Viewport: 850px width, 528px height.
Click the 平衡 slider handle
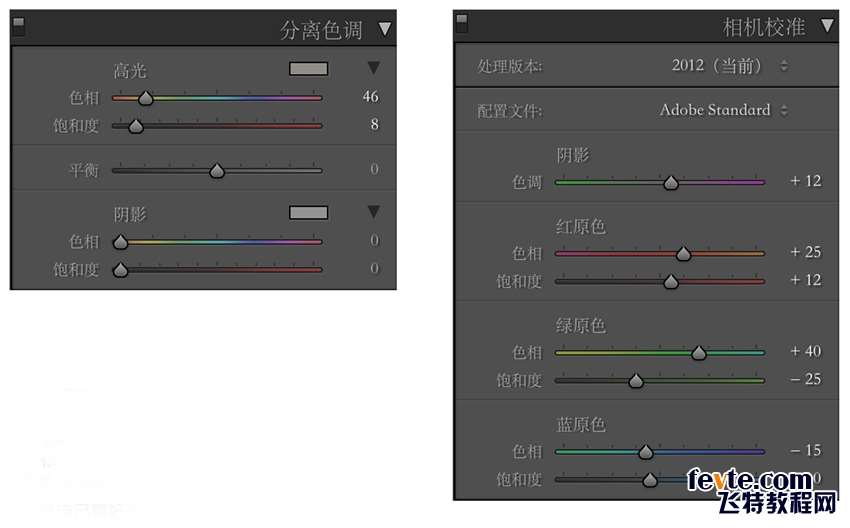pos(217,171)
